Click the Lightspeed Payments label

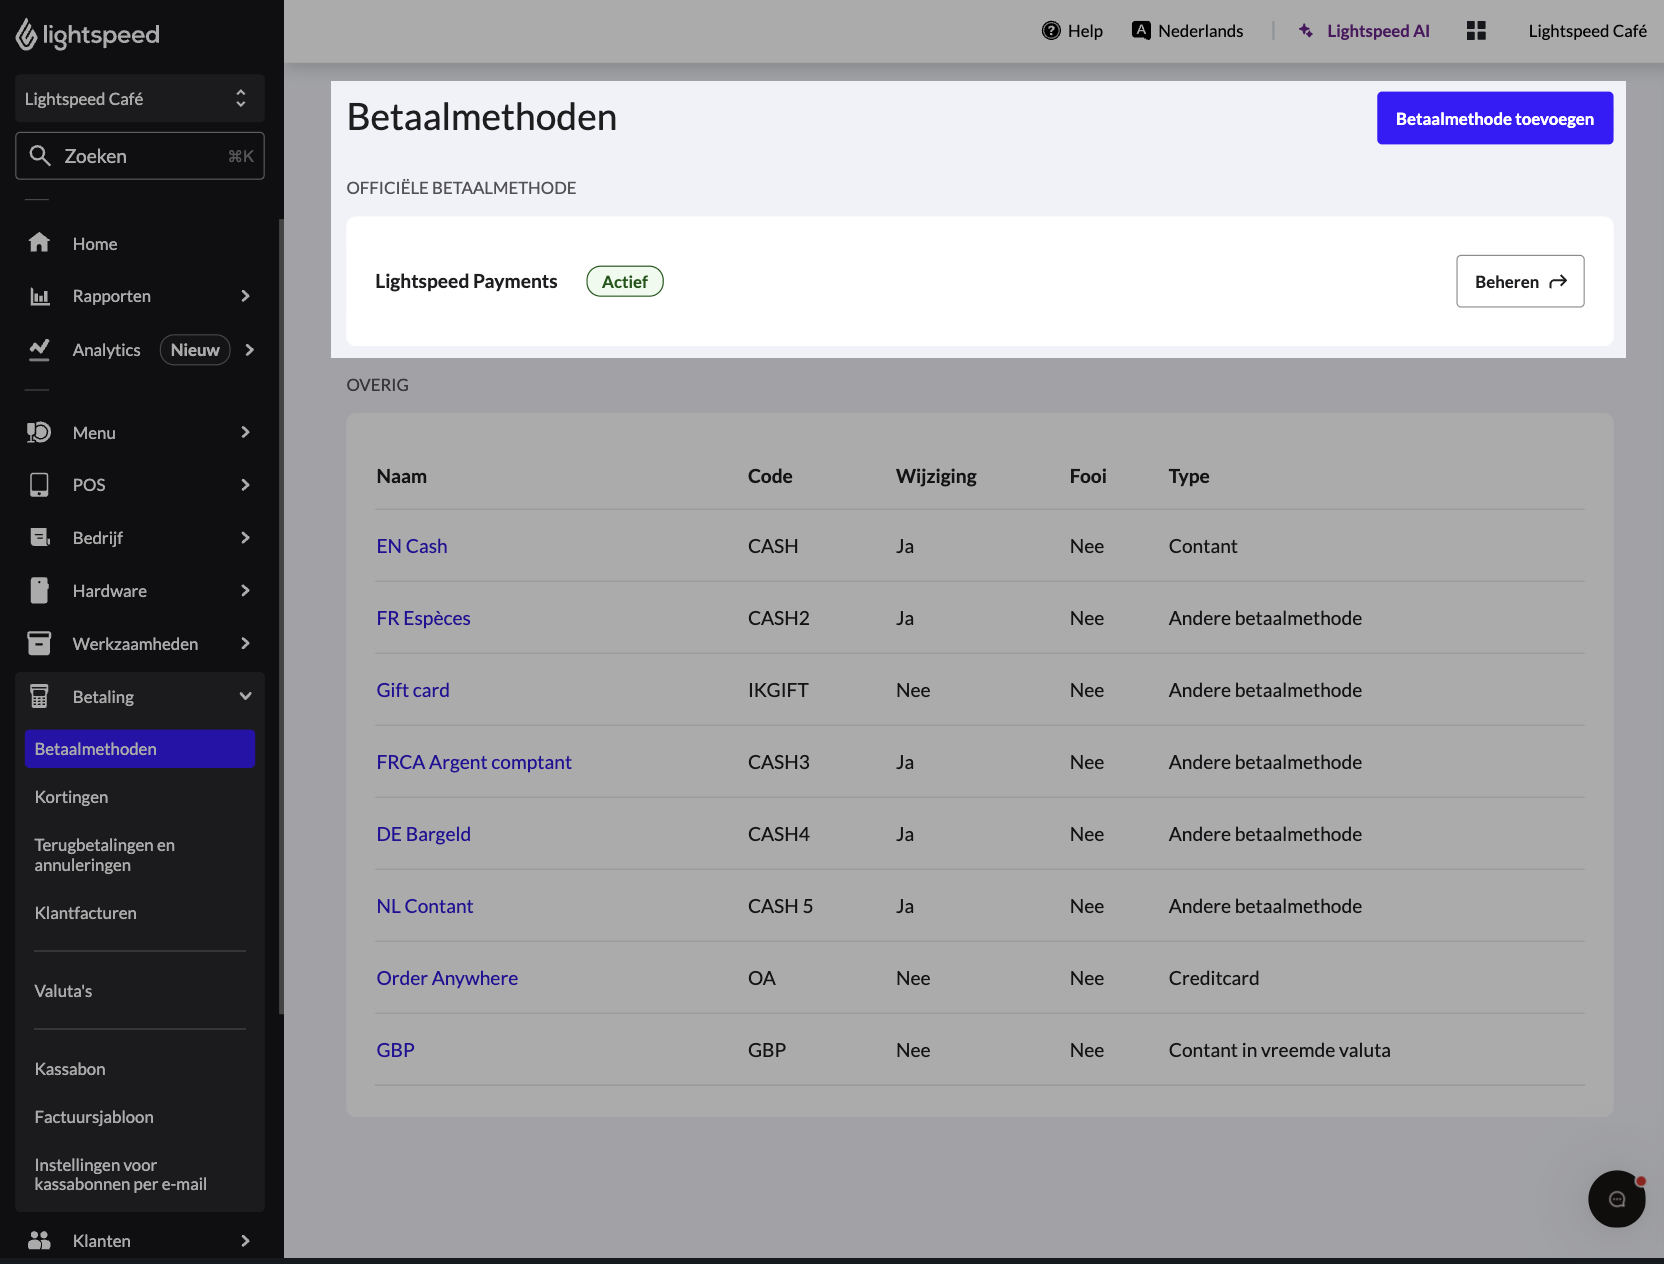466,281
